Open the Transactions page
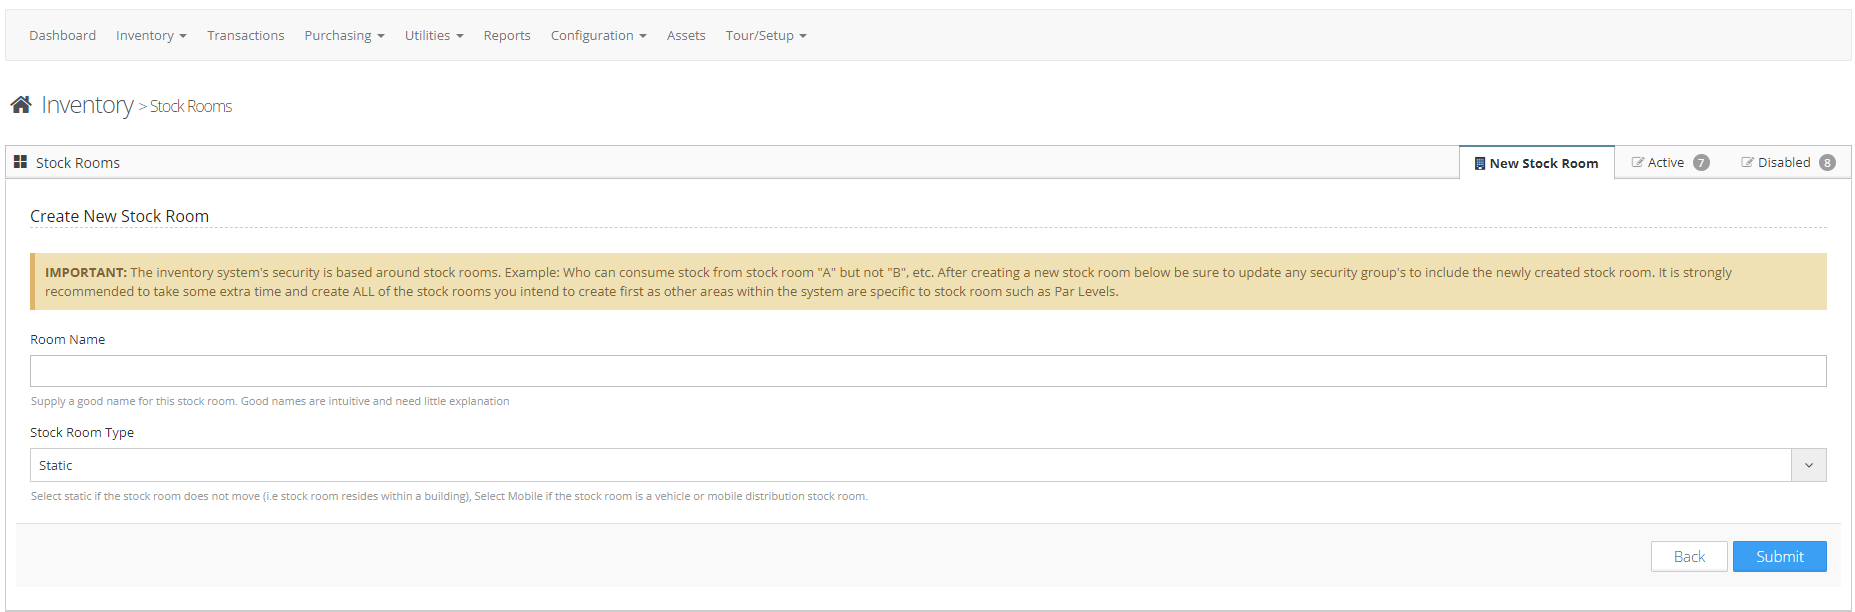Screen dimensions: 1855x612 245,36
